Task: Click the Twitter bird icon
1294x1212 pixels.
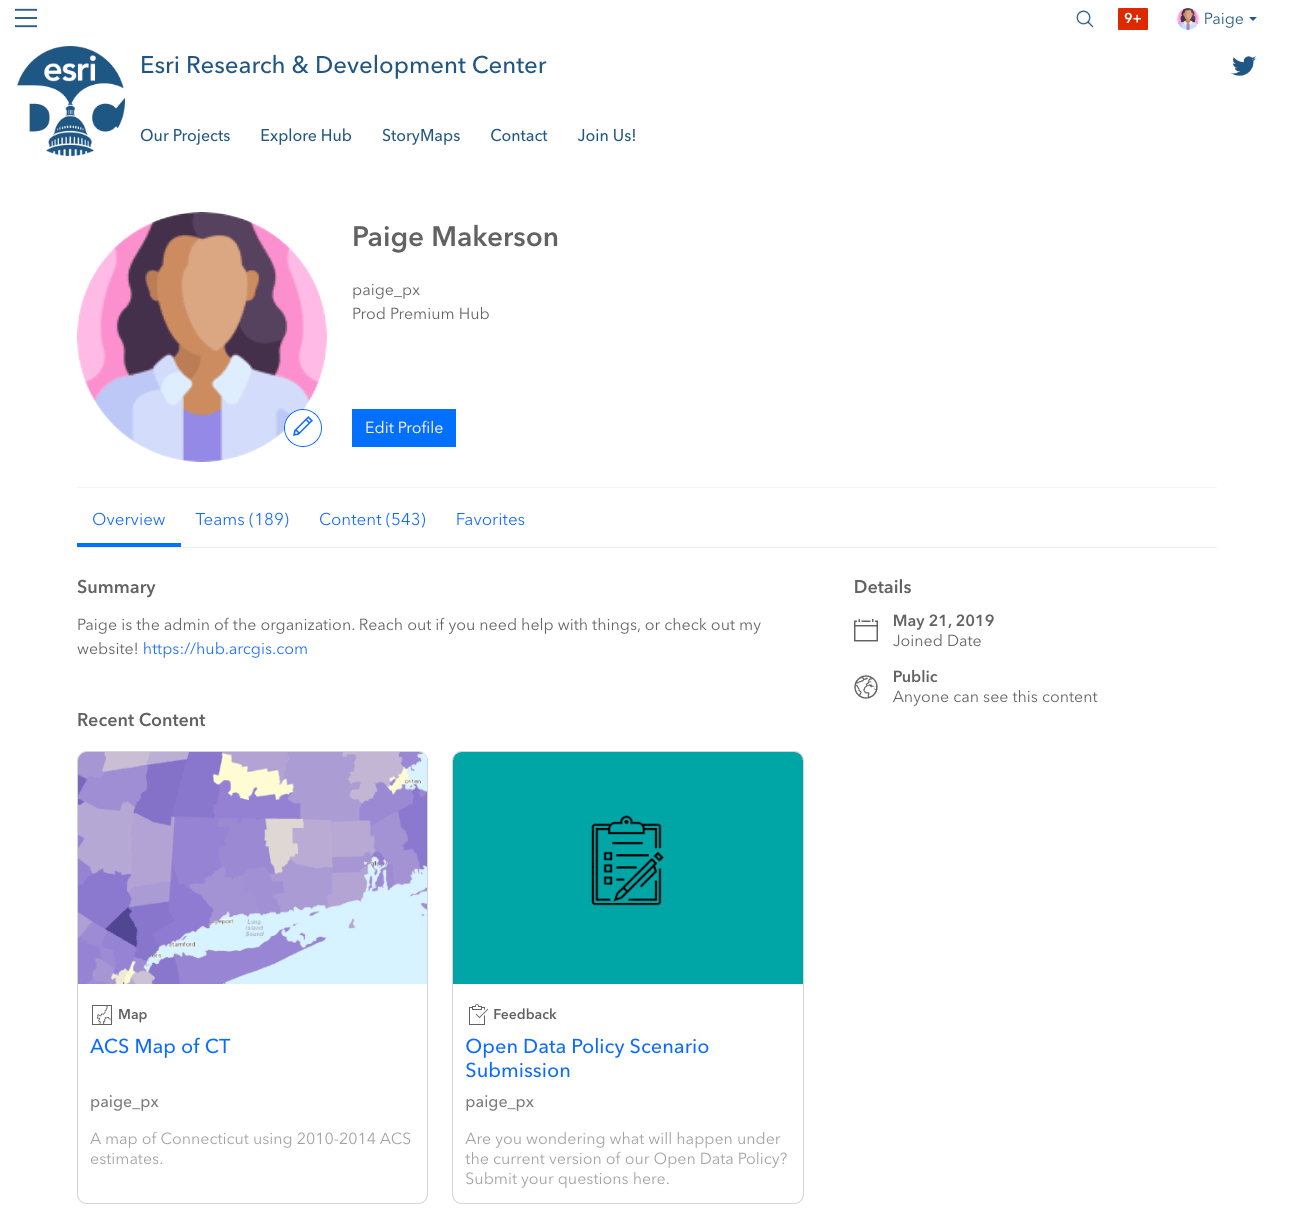Action: tap(1243, 66)
